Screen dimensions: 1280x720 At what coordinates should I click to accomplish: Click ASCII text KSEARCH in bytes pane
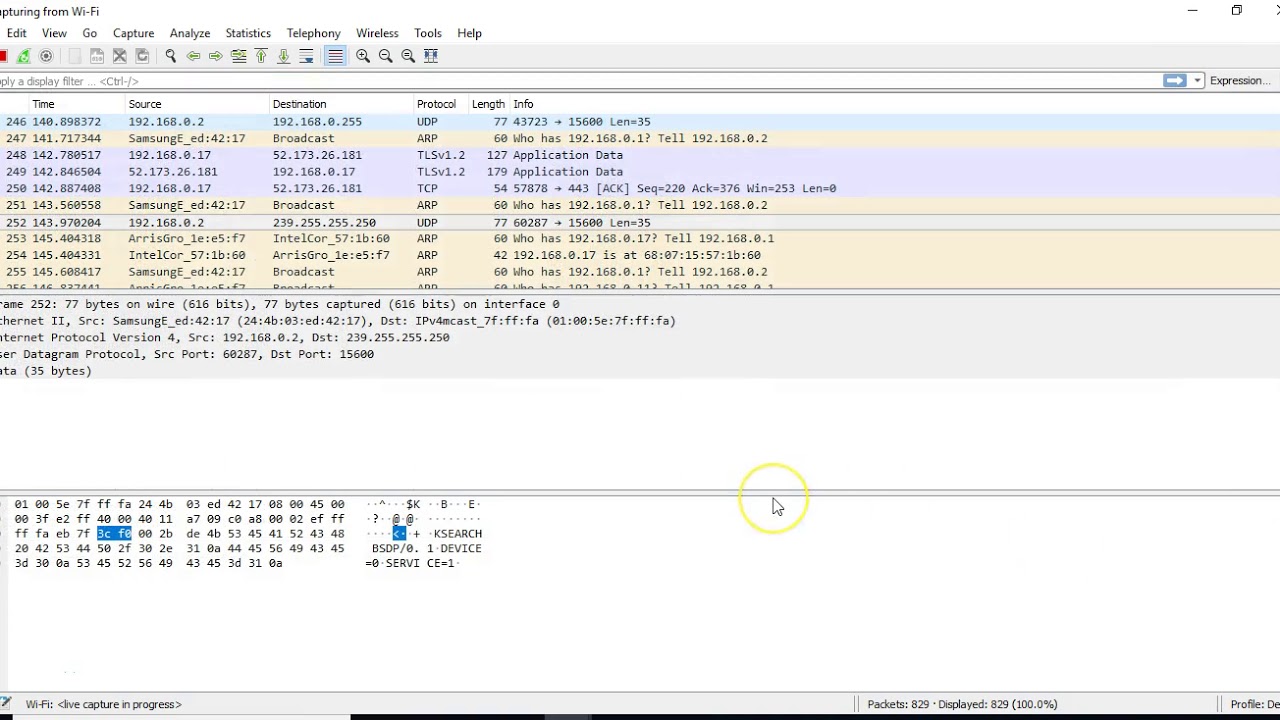click(x=458, y=534)
